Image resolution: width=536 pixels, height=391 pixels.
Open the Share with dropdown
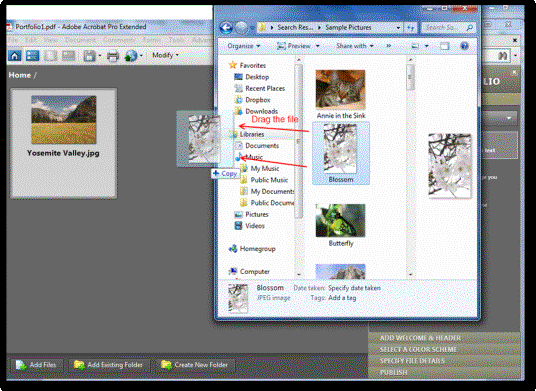tap(354, 46)
